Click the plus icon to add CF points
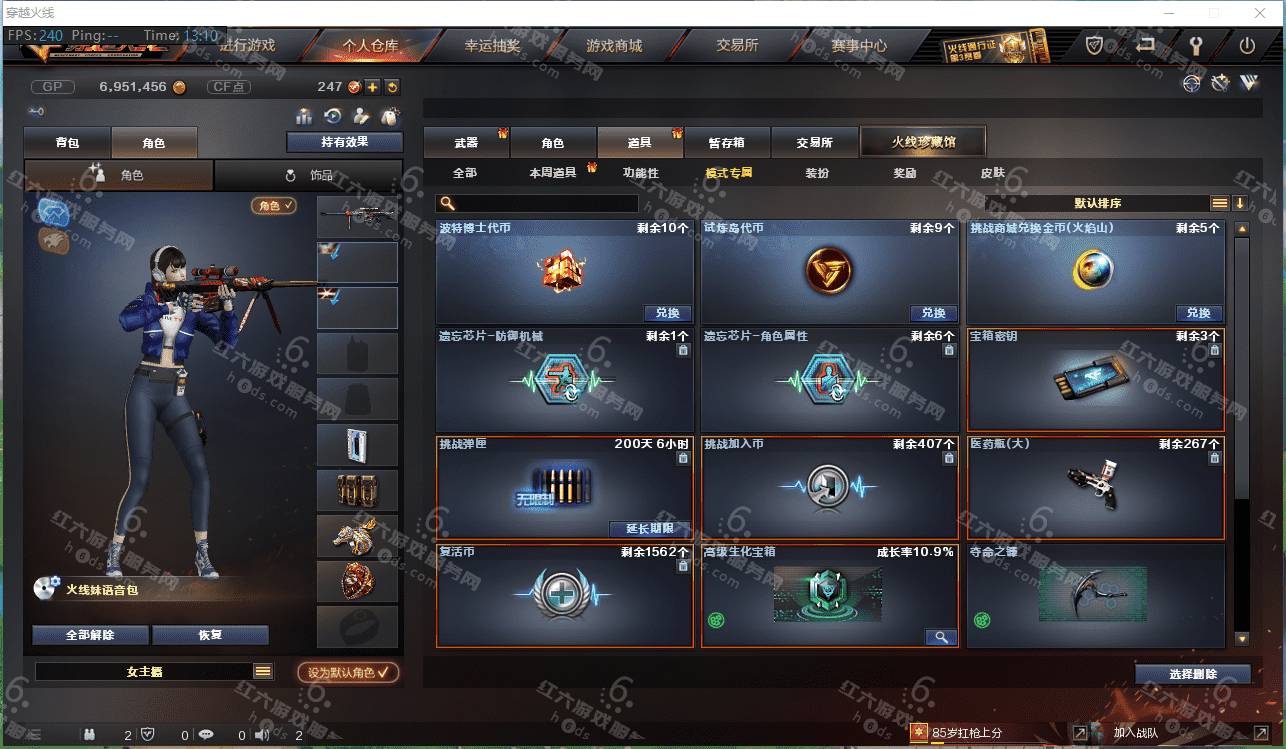1286x749 pixels. coord(372,87)
